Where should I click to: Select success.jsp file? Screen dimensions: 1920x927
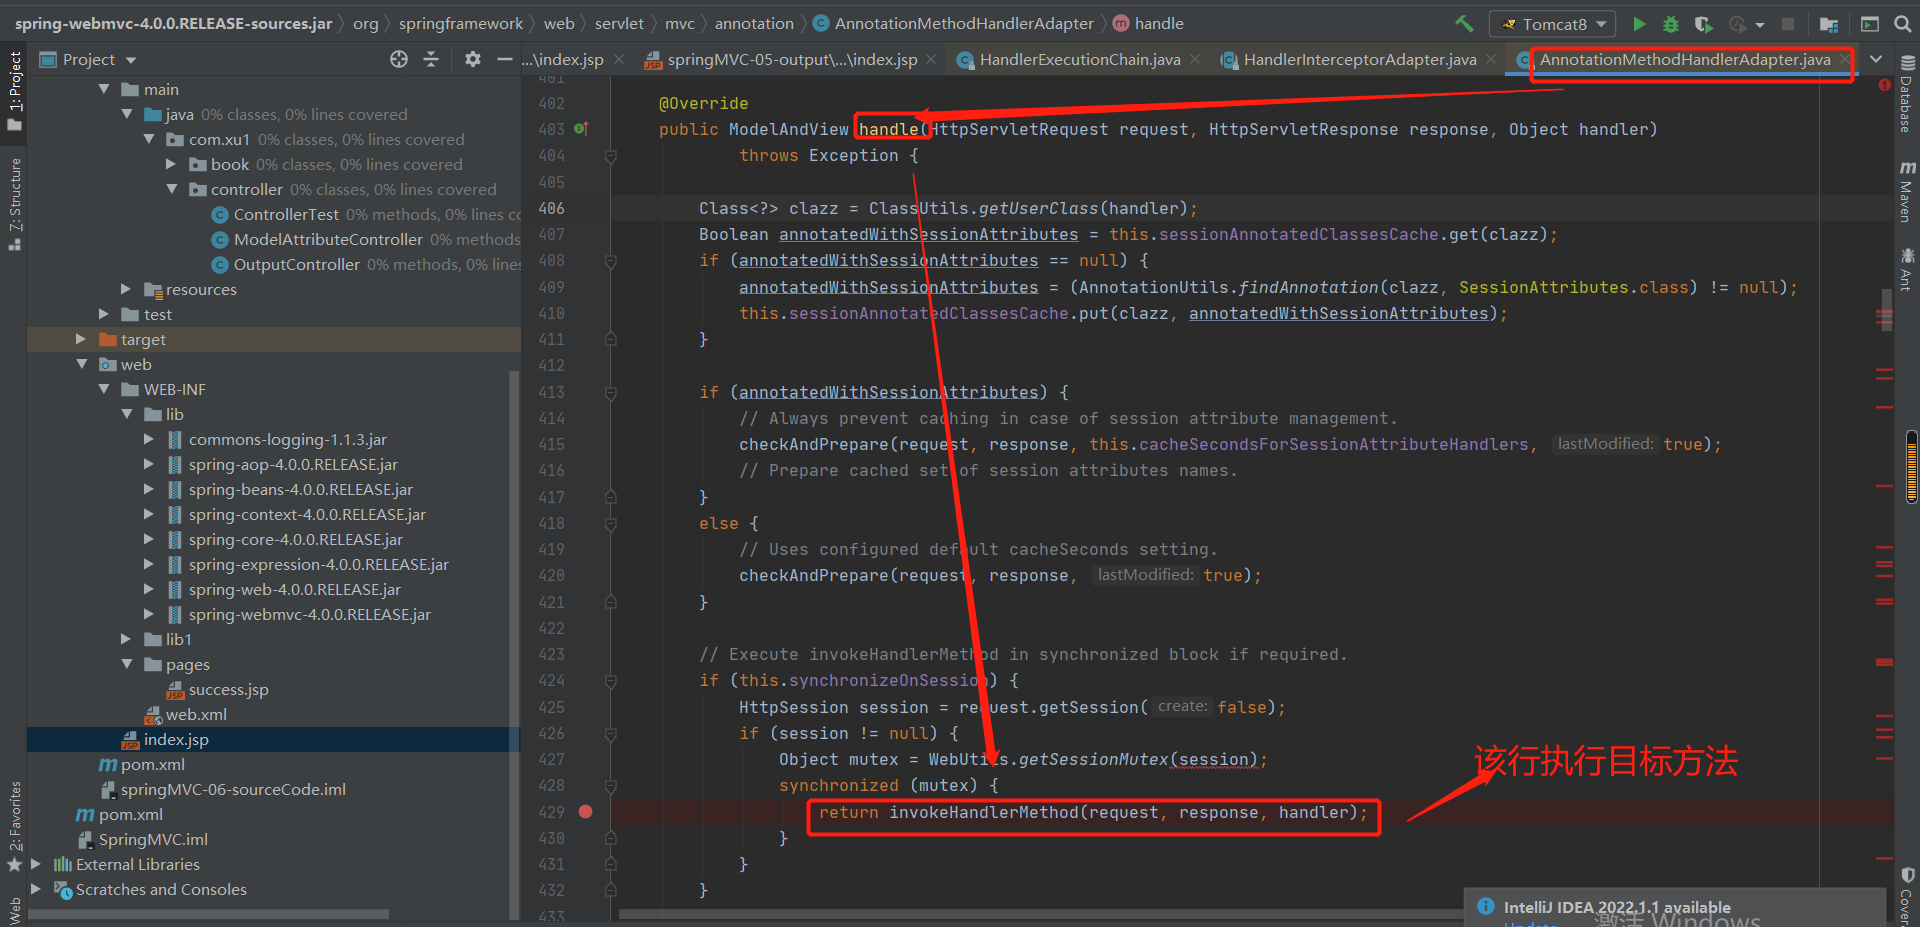[228, 689]
